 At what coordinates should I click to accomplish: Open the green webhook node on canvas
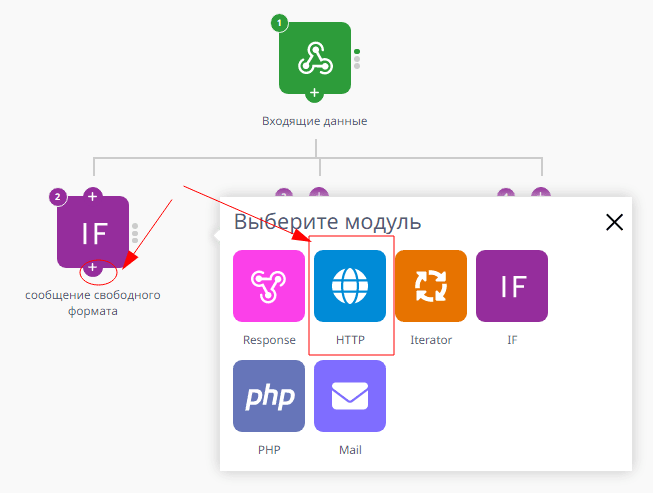314,58
